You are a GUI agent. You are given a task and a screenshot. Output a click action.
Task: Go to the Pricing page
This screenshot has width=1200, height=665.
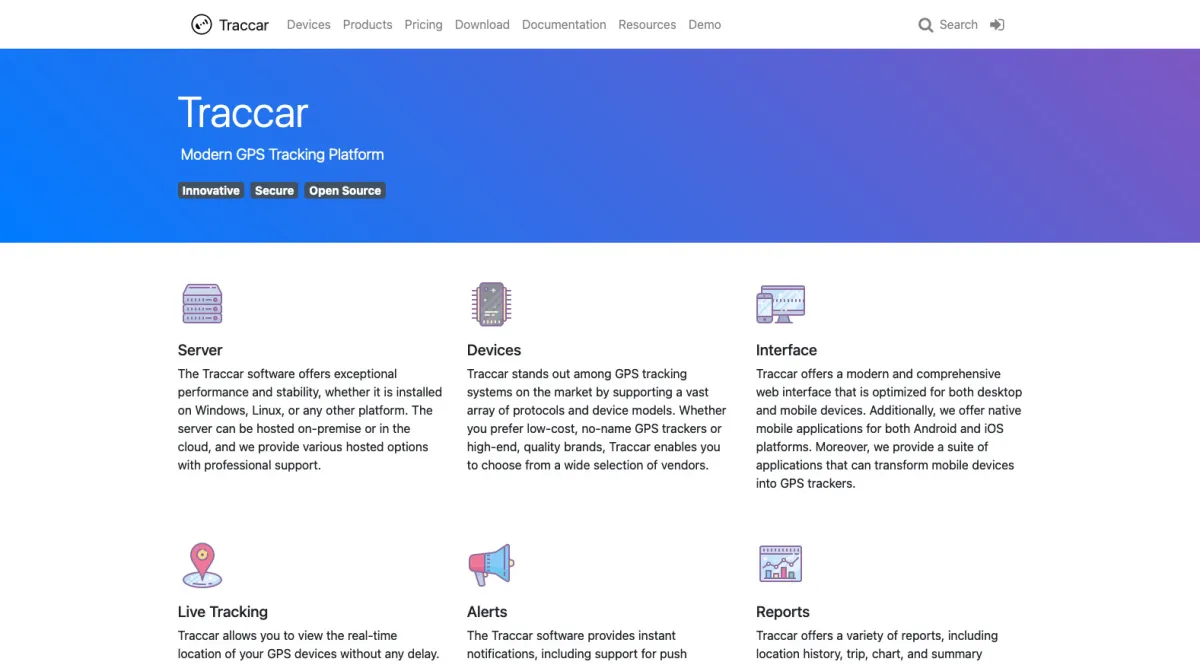423,25
